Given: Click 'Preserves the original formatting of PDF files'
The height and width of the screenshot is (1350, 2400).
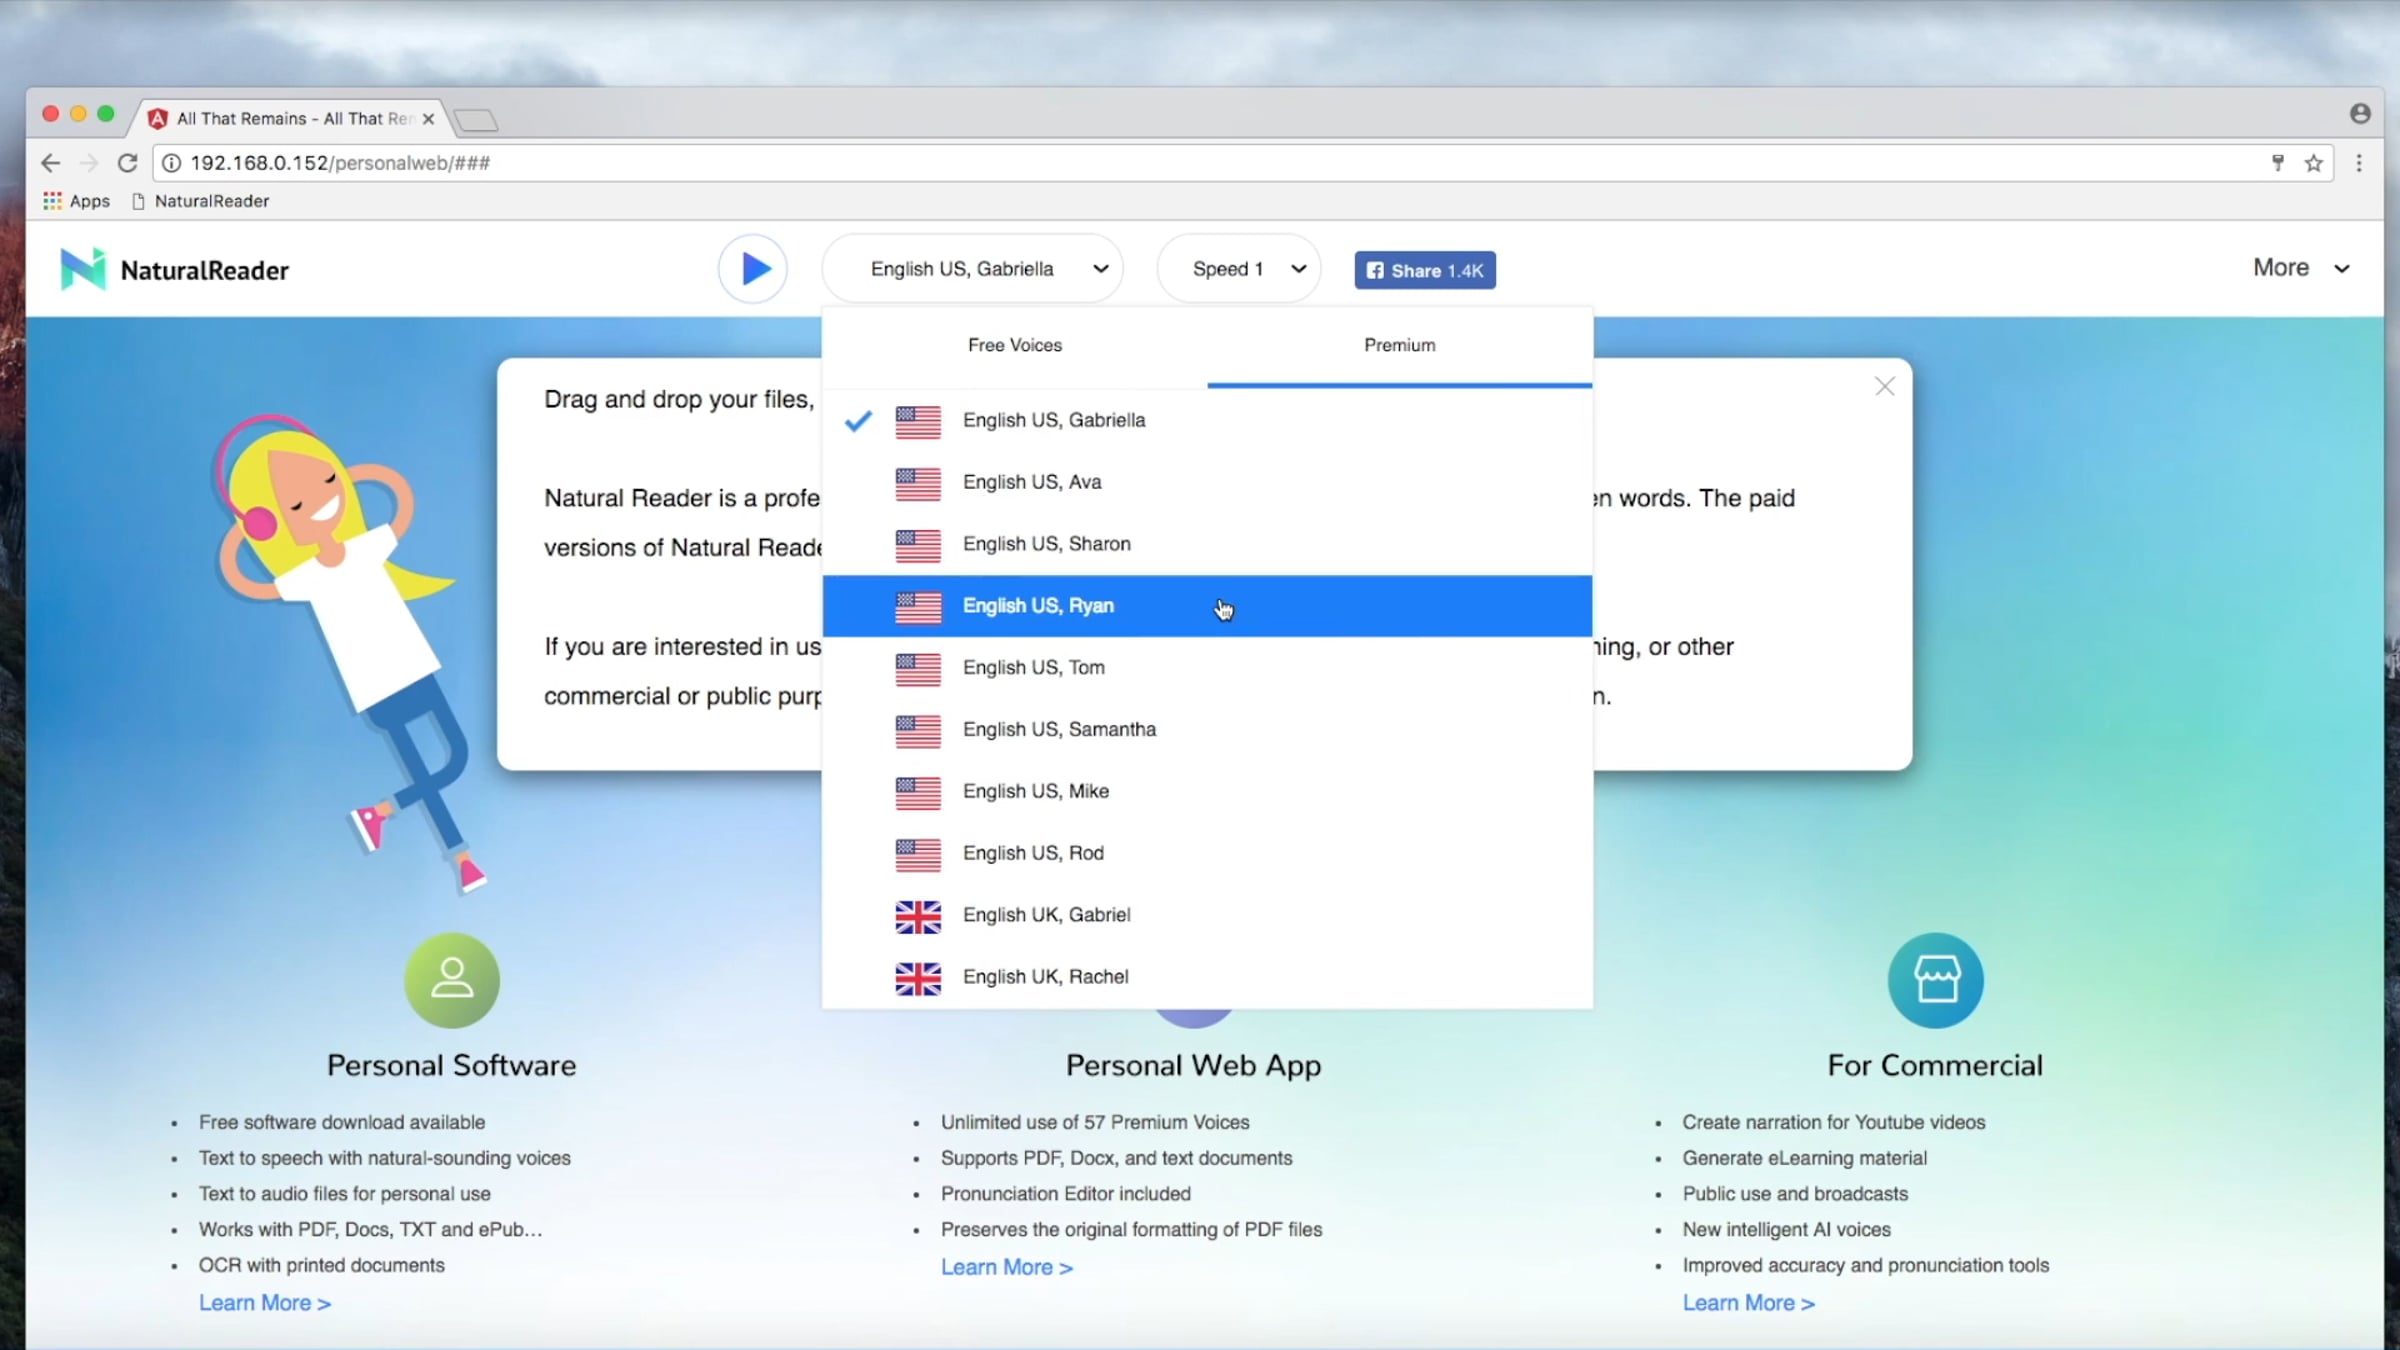Looking at the screenshot, I should 1132,1230.
